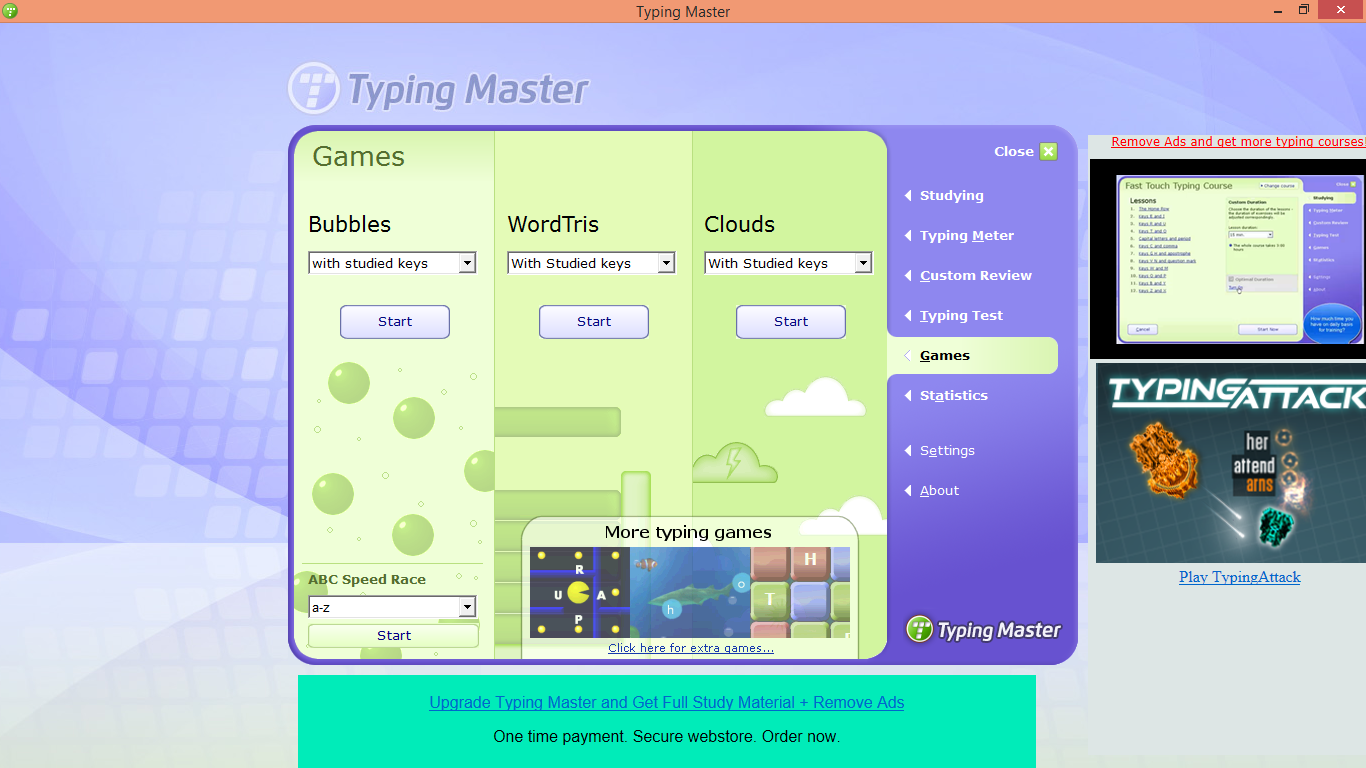The image size is (1366, 768).
Task: Open the Settings section
Action: (947, 451)
